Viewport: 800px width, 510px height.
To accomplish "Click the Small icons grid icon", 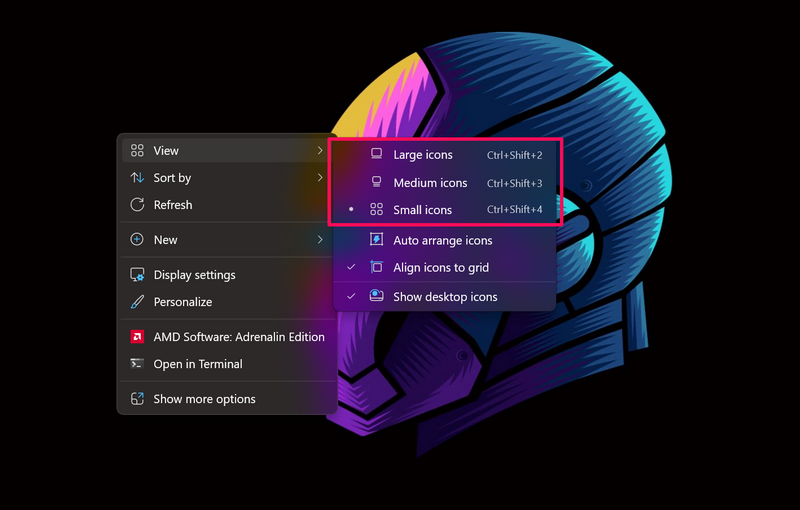I will point(377,210).
